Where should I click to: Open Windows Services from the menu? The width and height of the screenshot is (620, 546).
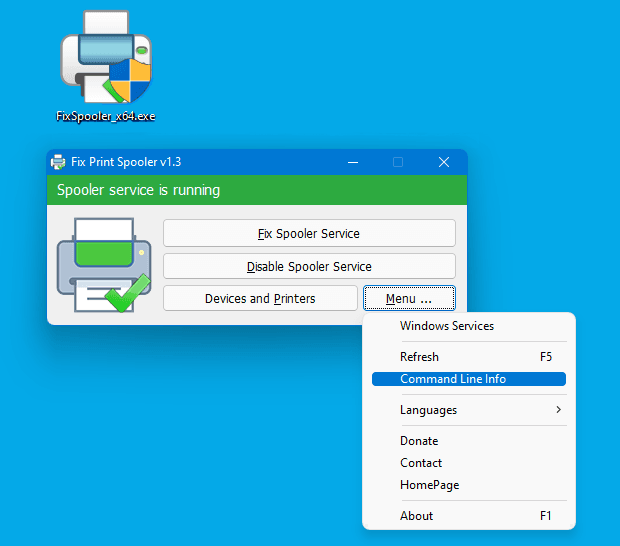446,326
